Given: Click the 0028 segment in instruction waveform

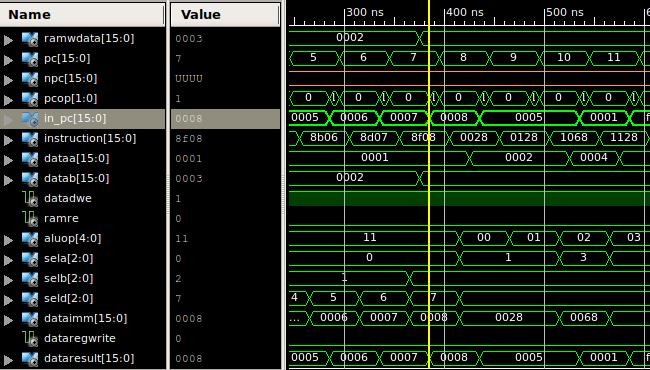Looking at the screenshot, I should [474, 137].
